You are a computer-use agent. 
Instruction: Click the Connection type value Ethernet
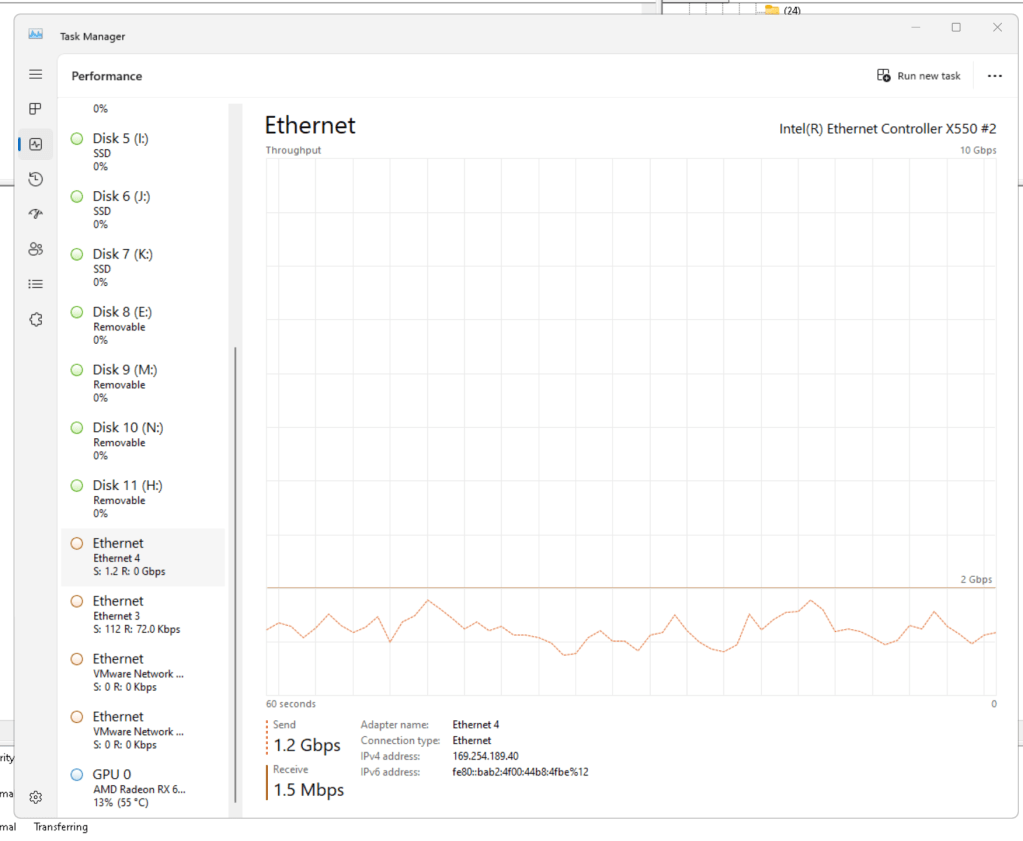click(472, 741)
